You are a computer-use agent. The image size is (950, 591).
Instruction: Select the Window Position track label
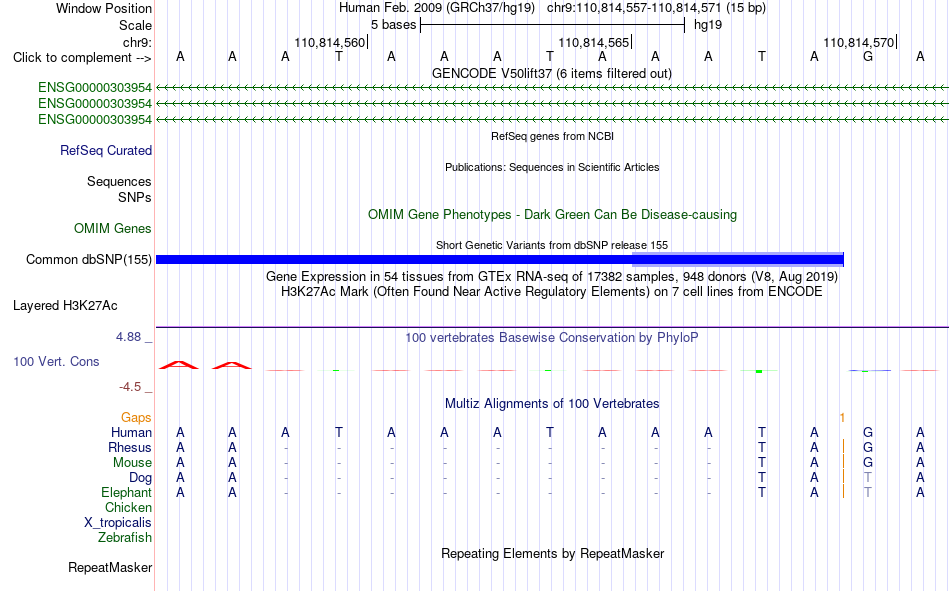point(104,8)
